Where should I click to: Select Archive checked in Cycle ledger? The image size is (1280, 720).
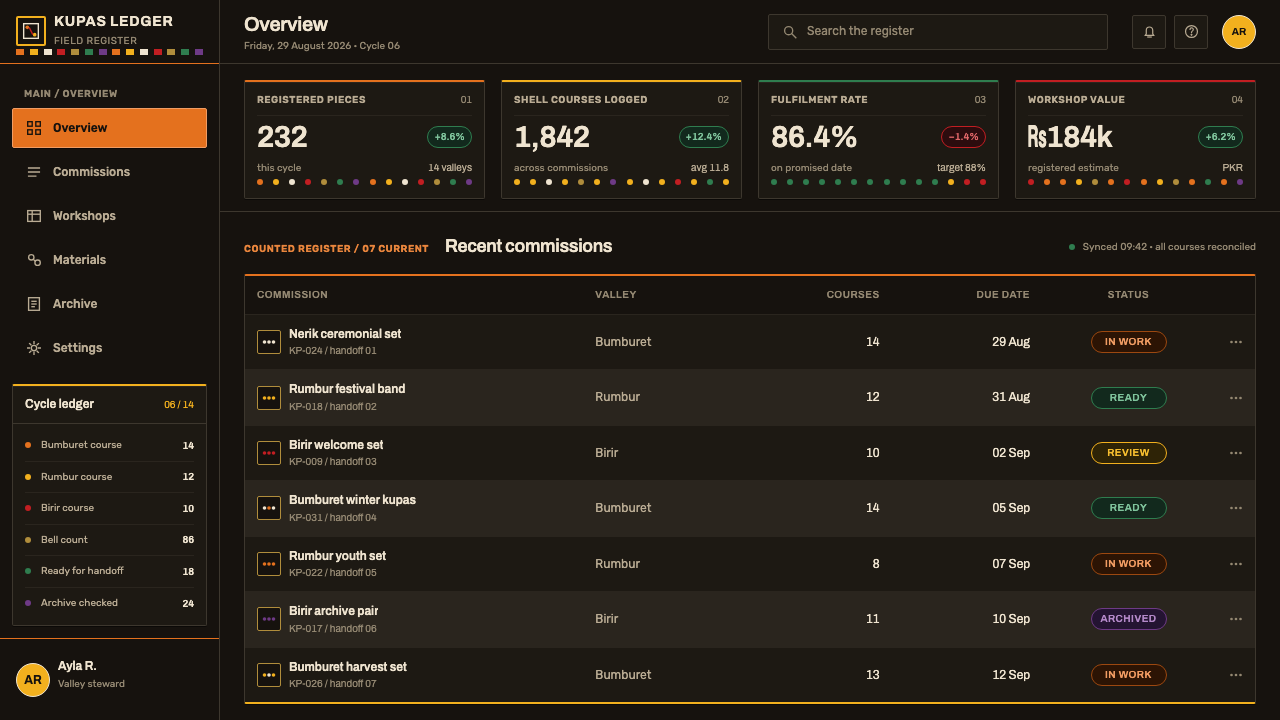110,603
